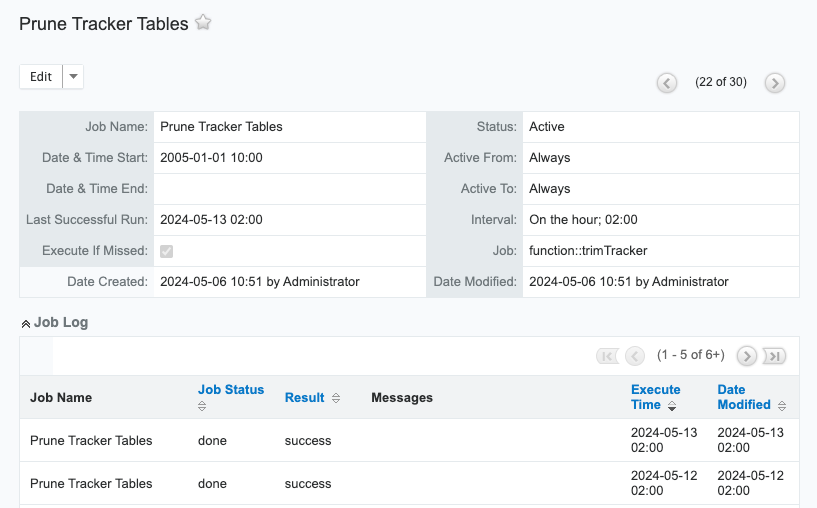Select the '(22 of 30)' record counter
The width and height of the screenshot is (817, 508).
tap(721, 82)
